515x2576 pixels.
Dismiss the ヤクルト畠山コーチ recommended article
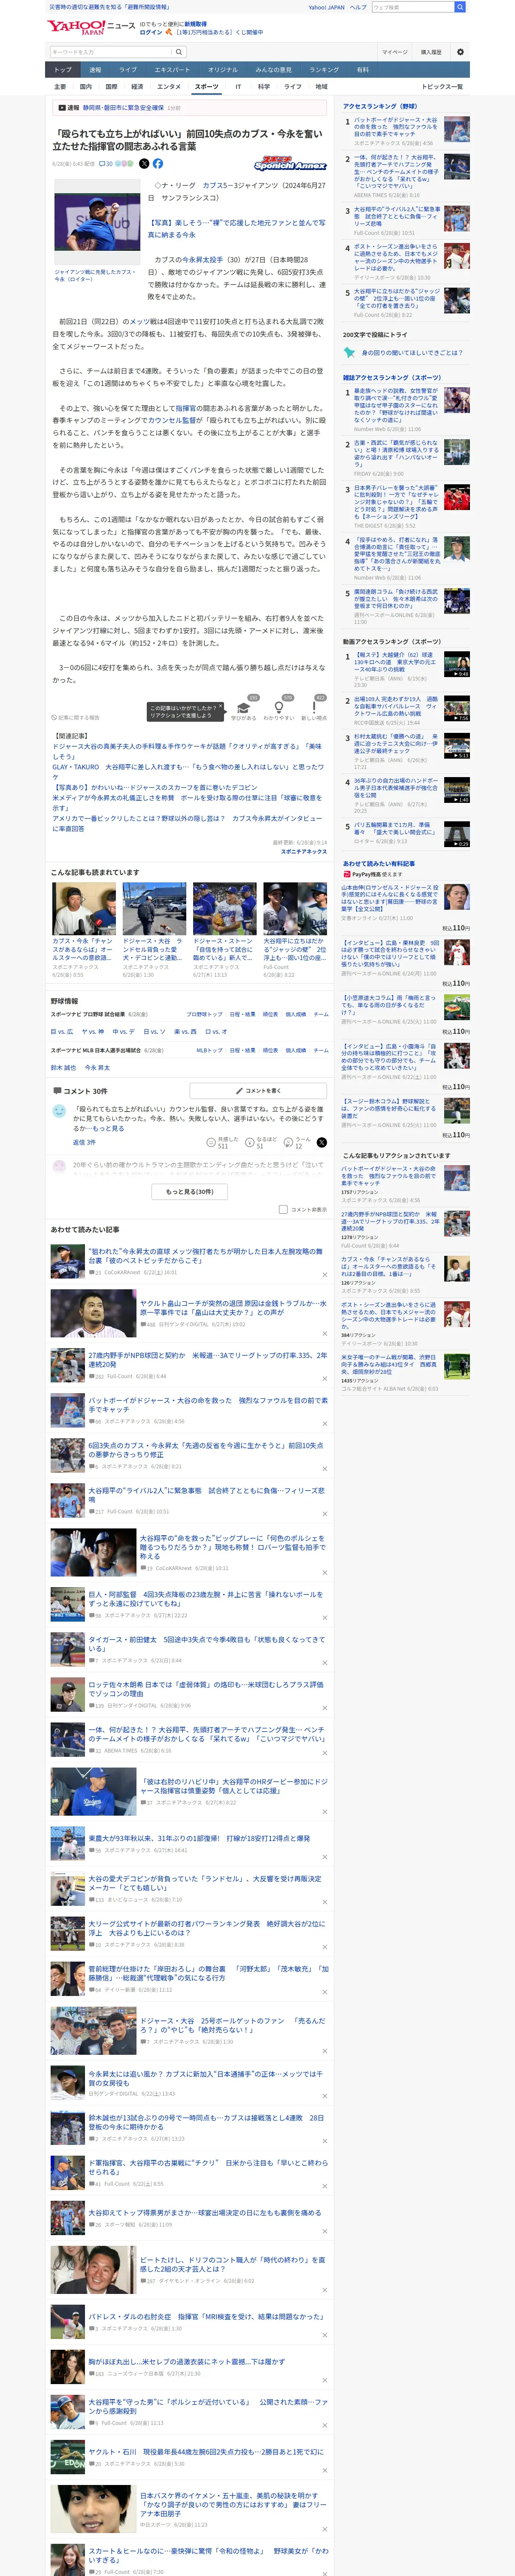pos(324,1334)
